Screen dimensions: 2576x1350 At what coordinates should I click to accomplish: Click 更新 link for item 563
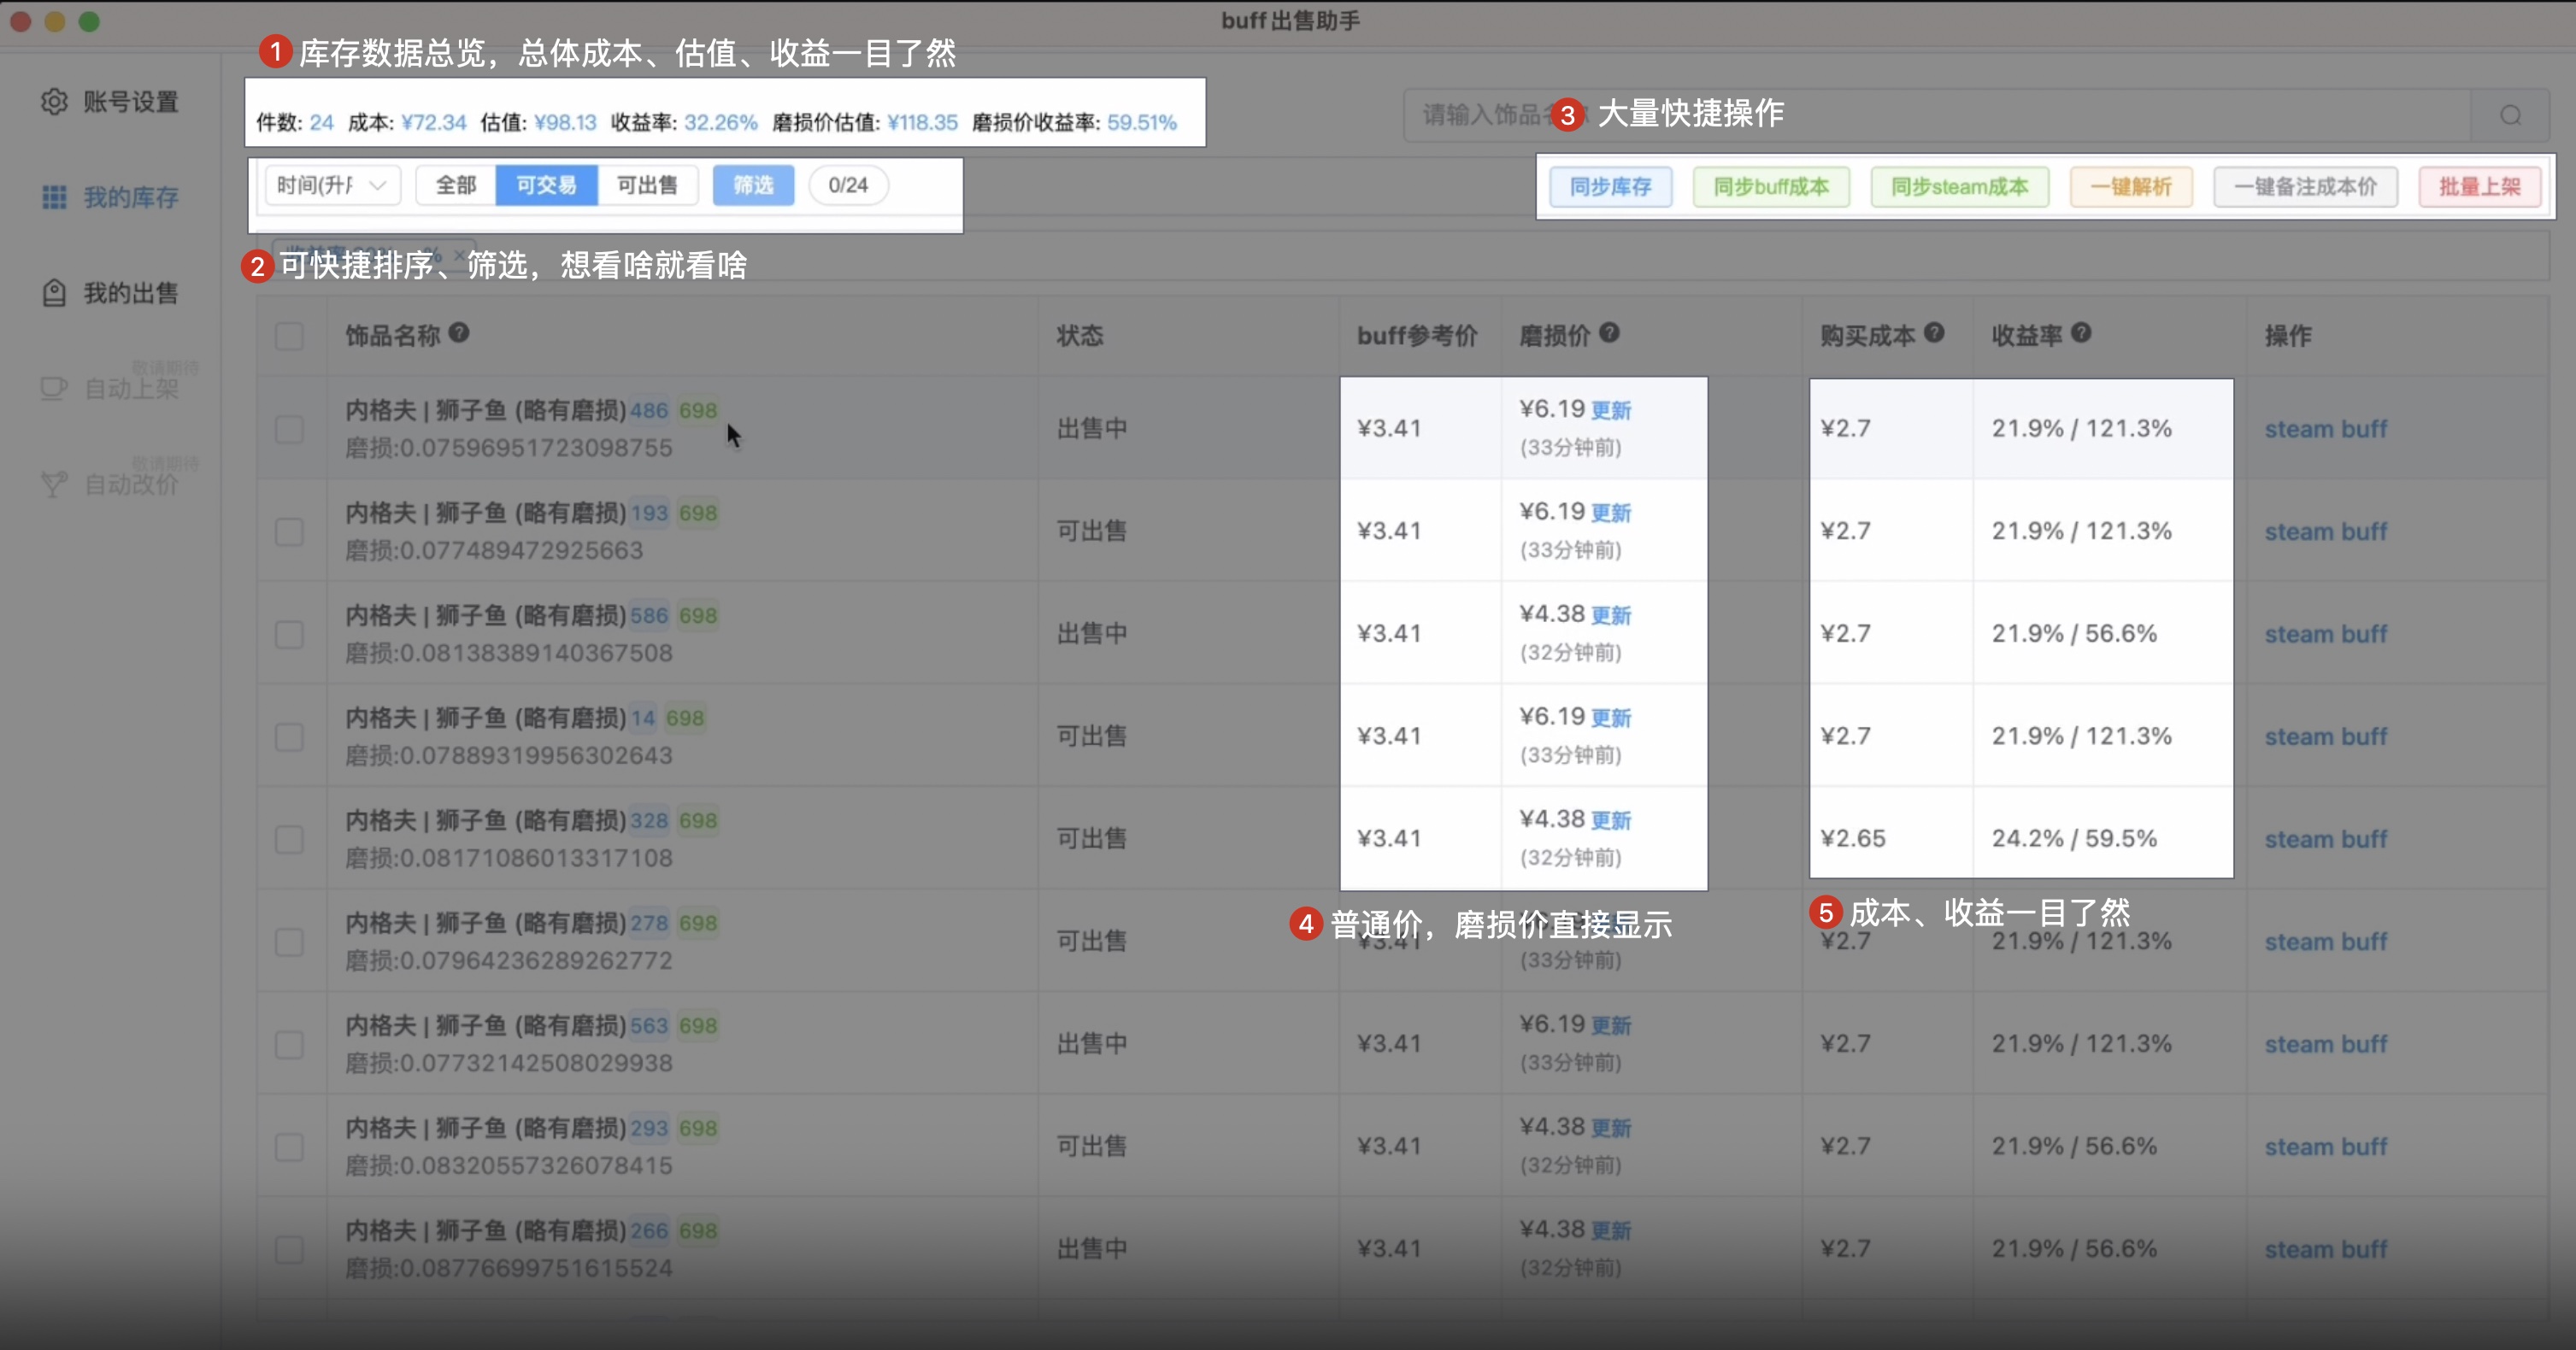tap(1611, 1025)
